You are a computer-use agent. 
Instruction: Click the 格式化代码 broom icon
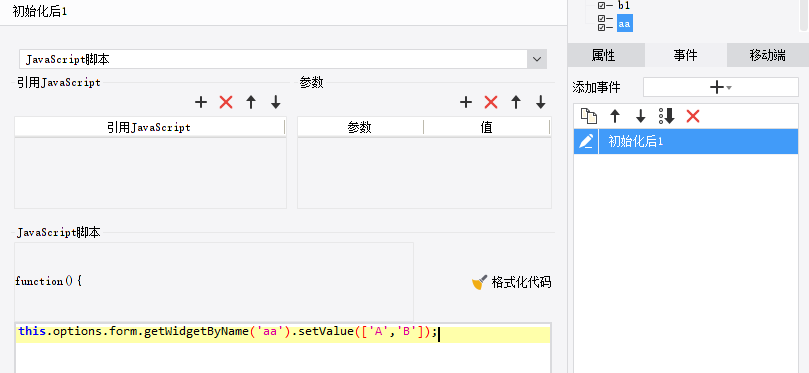tap(480, 282)
